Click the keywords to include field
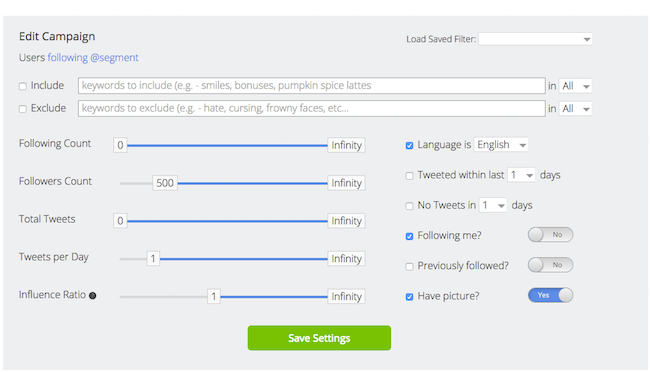This screenshot has height=372, width=652. point(311,86)
